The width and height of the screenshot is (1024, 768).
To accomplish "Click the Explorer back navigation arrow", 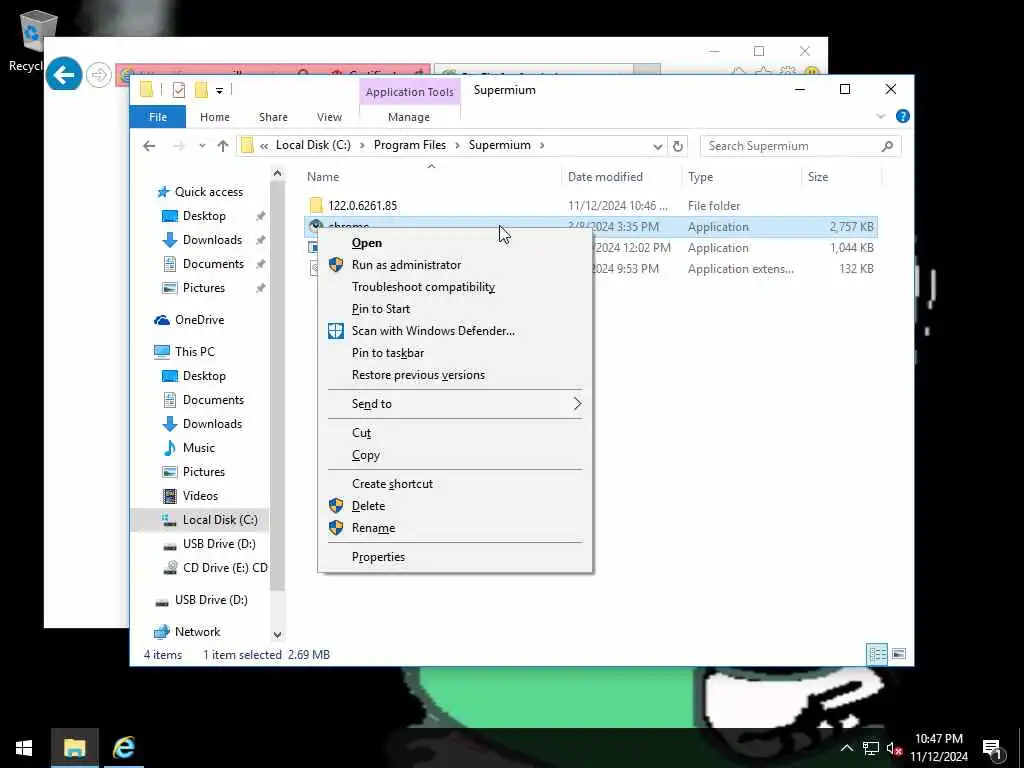I will click(x=150, y=146).
